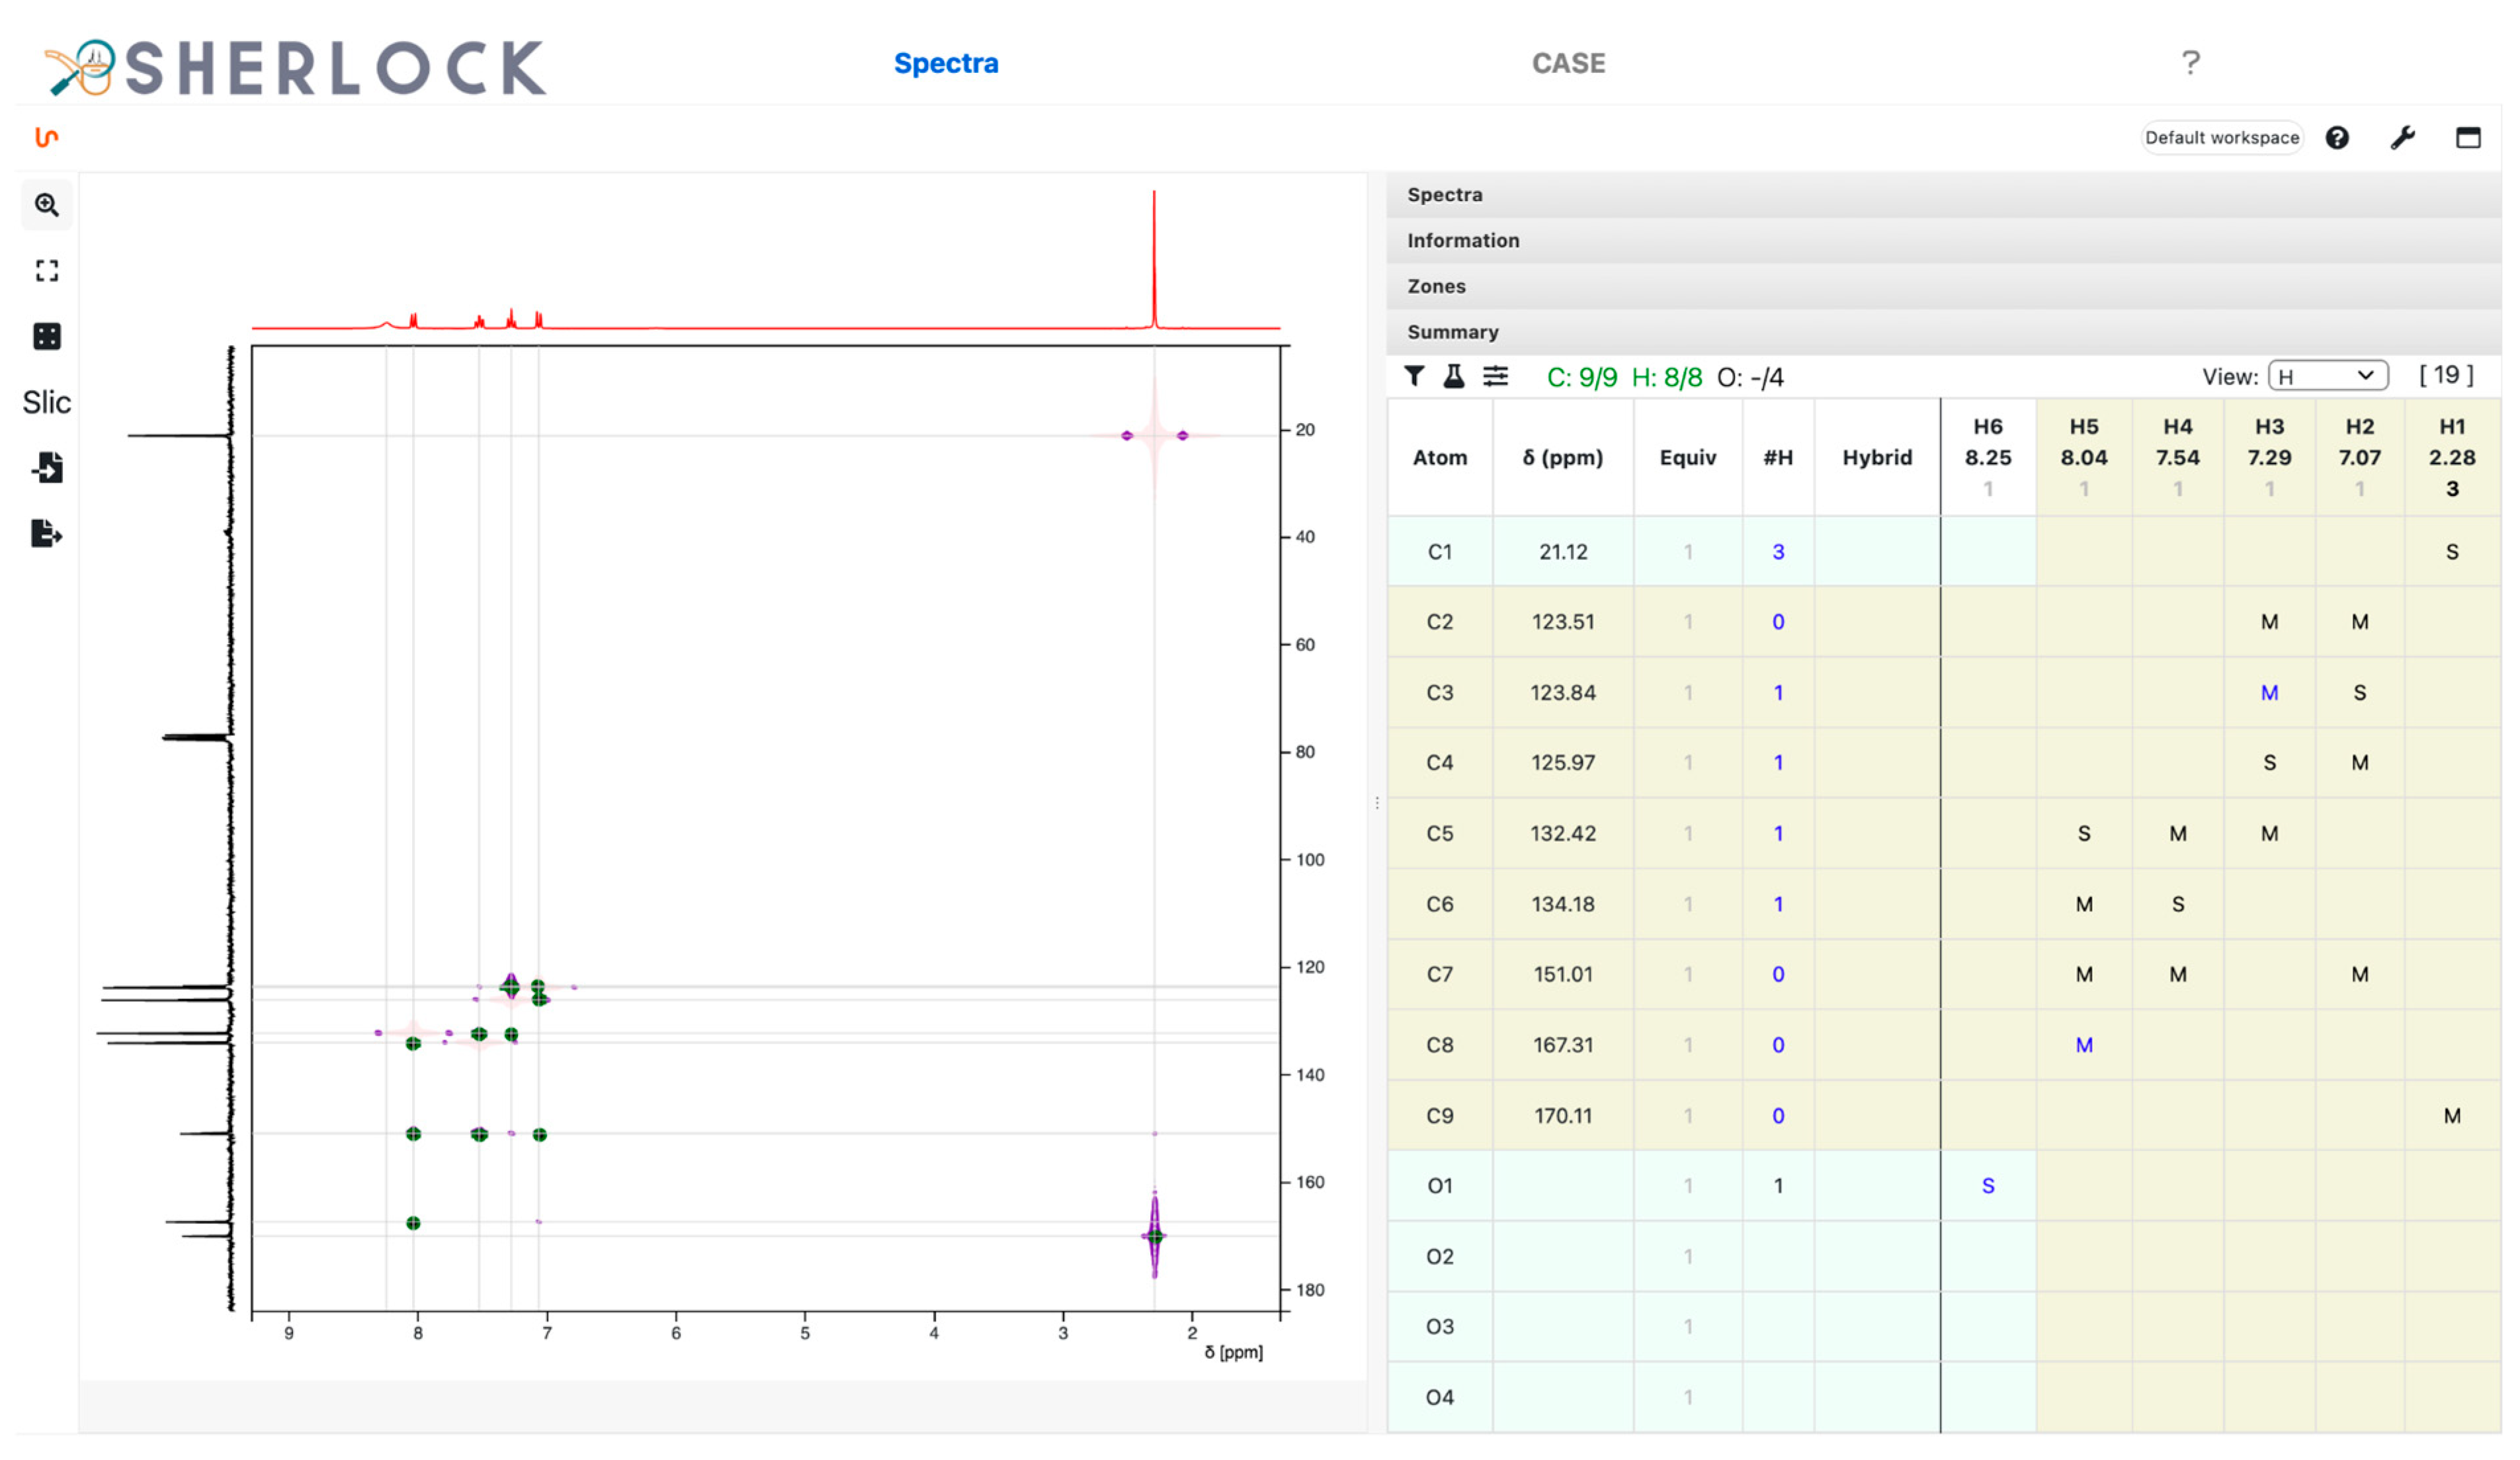This screenshot has height=1460, width=2520.
Task: Toggle the Slic tool
Action: [x=46, y=402]
